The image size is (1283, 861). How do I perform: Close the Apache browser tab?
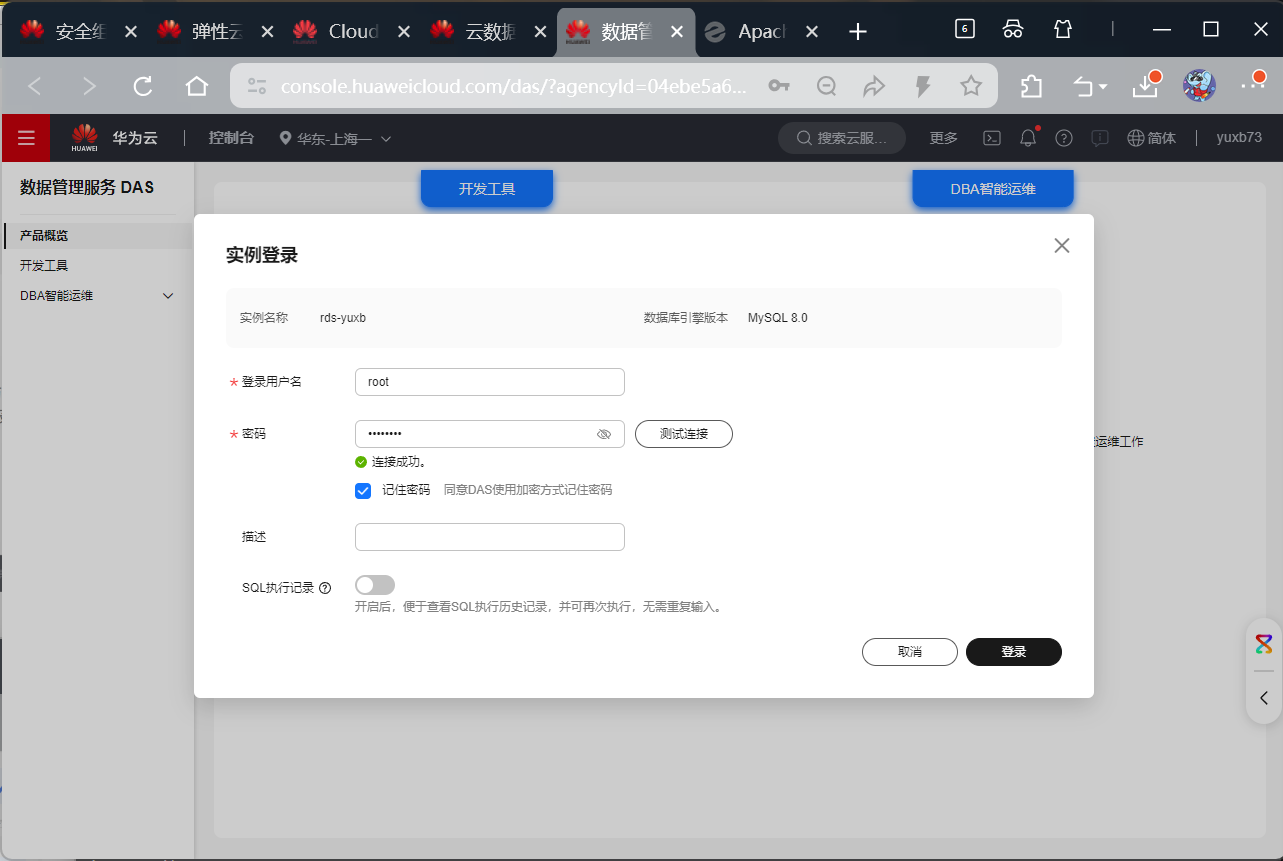pyautogui.click(x=812, y=32)
